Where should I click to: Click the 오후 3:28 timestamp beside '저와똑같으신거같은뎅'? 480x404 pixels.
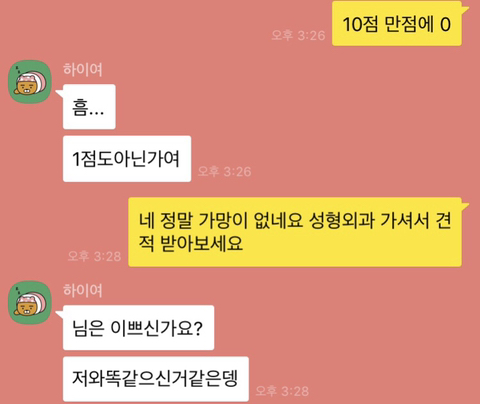282,391
